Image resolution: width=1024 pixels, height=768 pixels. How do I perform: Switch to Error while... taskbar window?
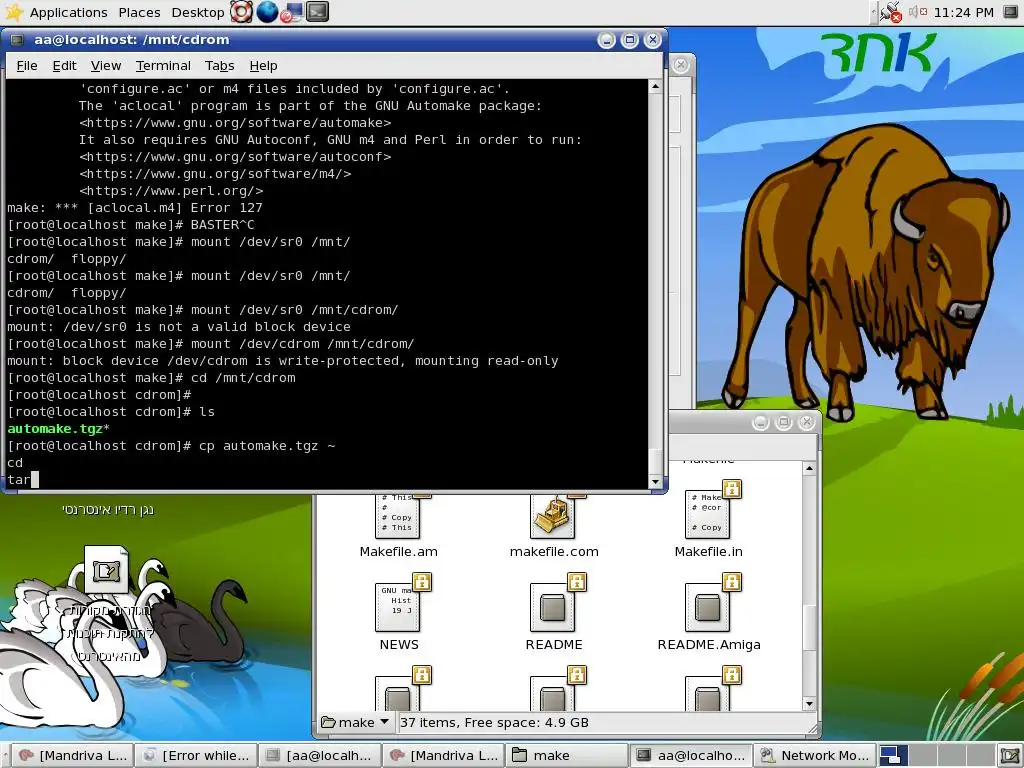pos(197,756)
